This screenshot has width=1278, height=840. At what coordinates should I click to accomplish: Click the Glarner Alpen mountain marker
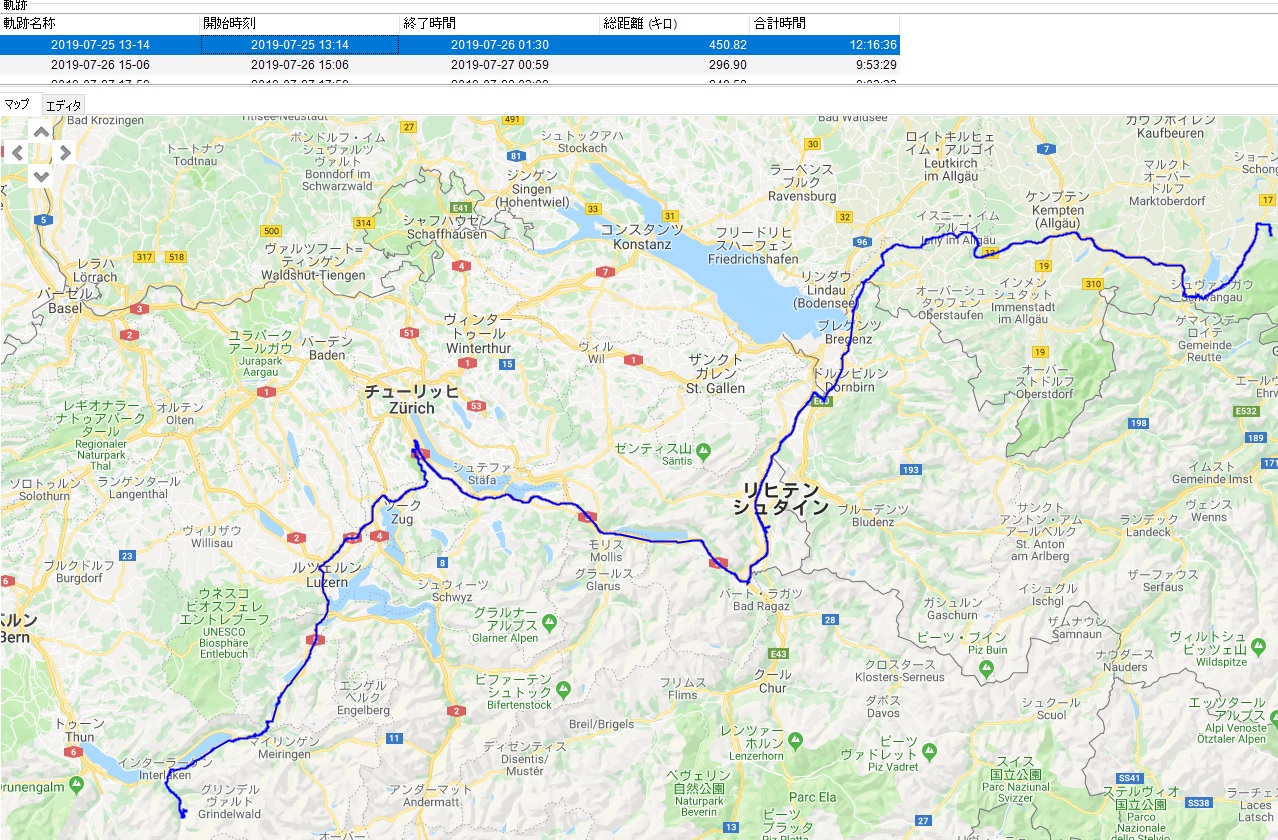(x=549, y=623)
